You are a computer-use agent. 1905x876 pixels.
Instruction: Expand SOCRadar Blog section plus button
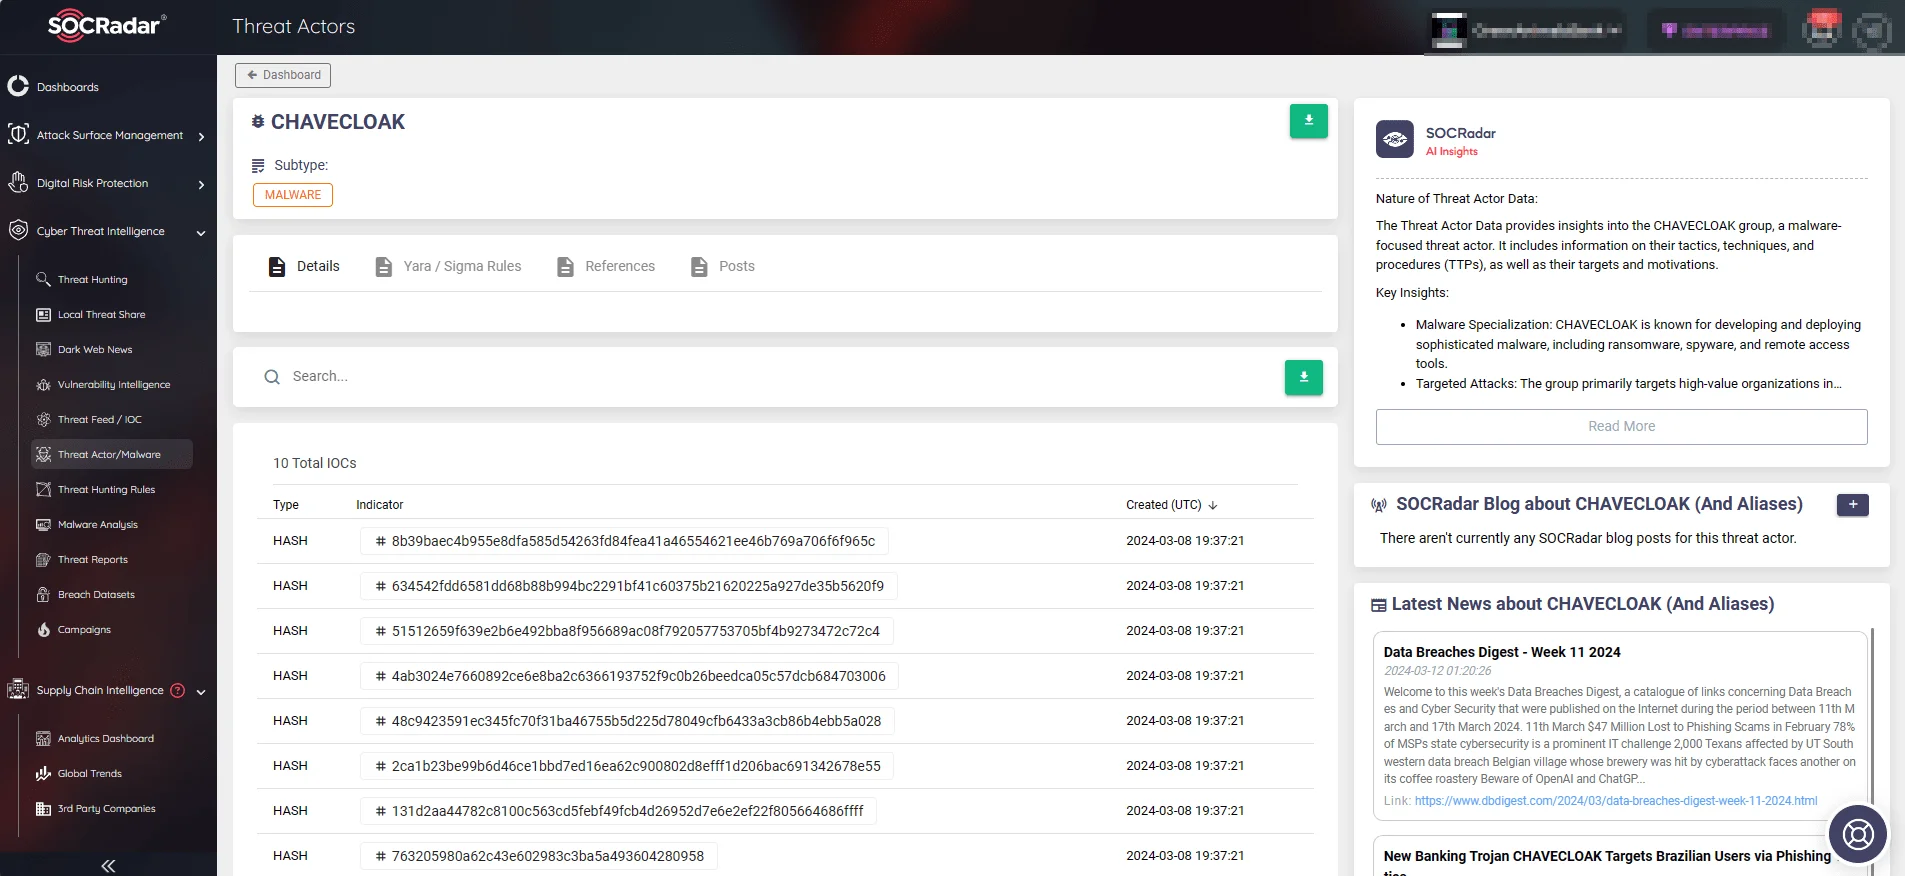[x=1852, y=504]
